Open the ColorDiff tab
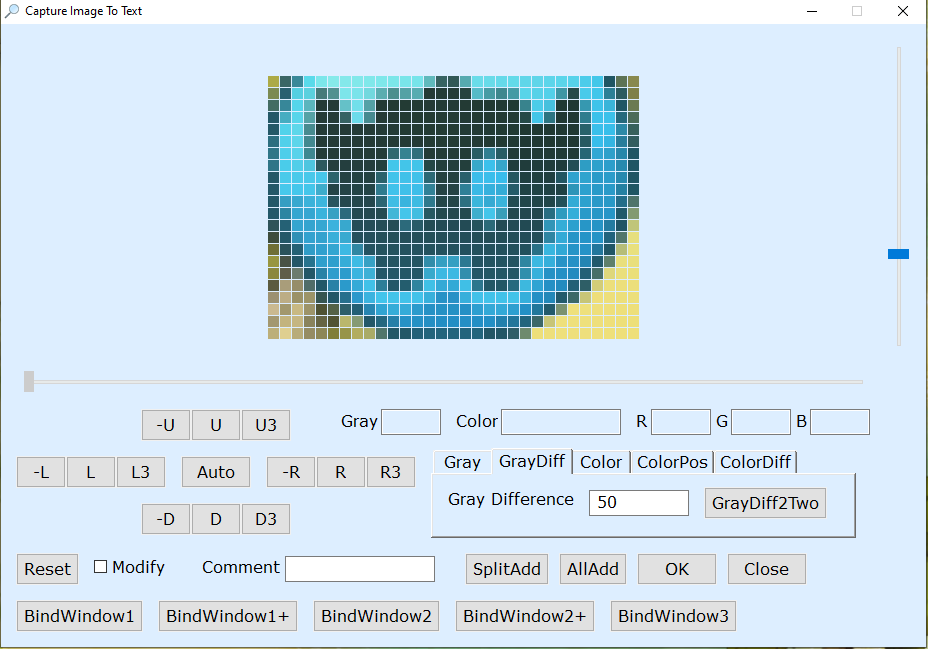This screenshot has width=928, height=649. coord(755,462)
